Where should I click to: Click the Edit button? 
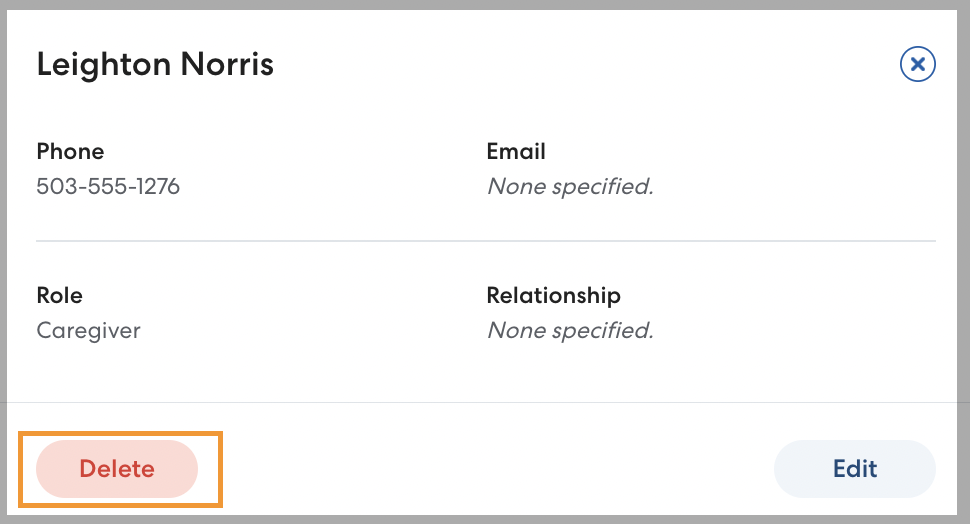coord(854,468)
